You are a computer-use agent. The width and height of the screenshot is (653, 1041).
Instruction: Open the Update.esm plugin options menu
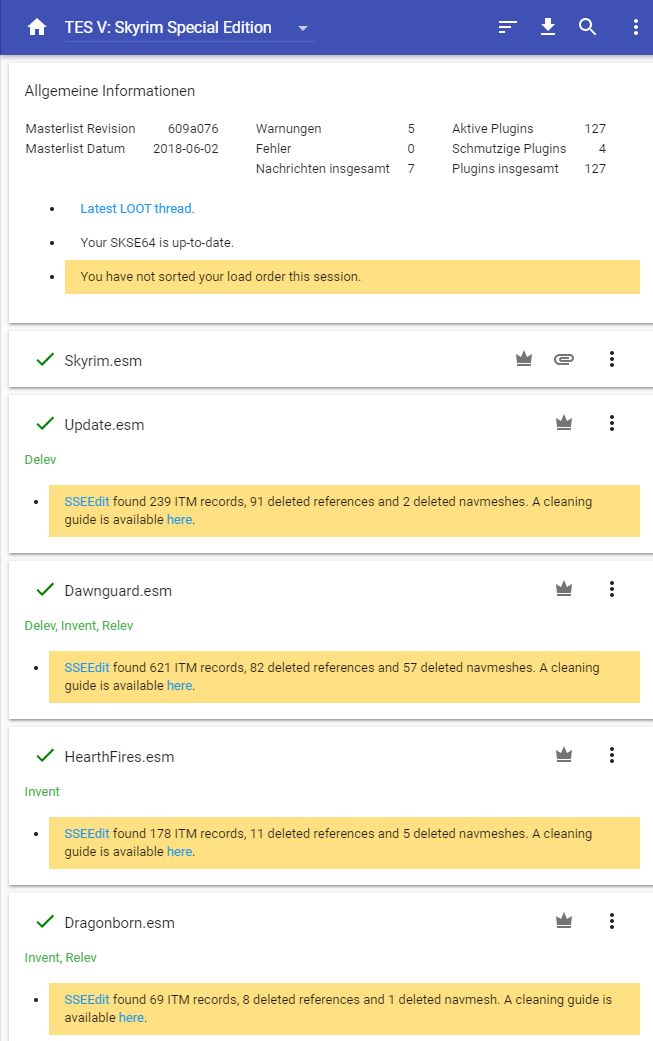click(612, 424)
